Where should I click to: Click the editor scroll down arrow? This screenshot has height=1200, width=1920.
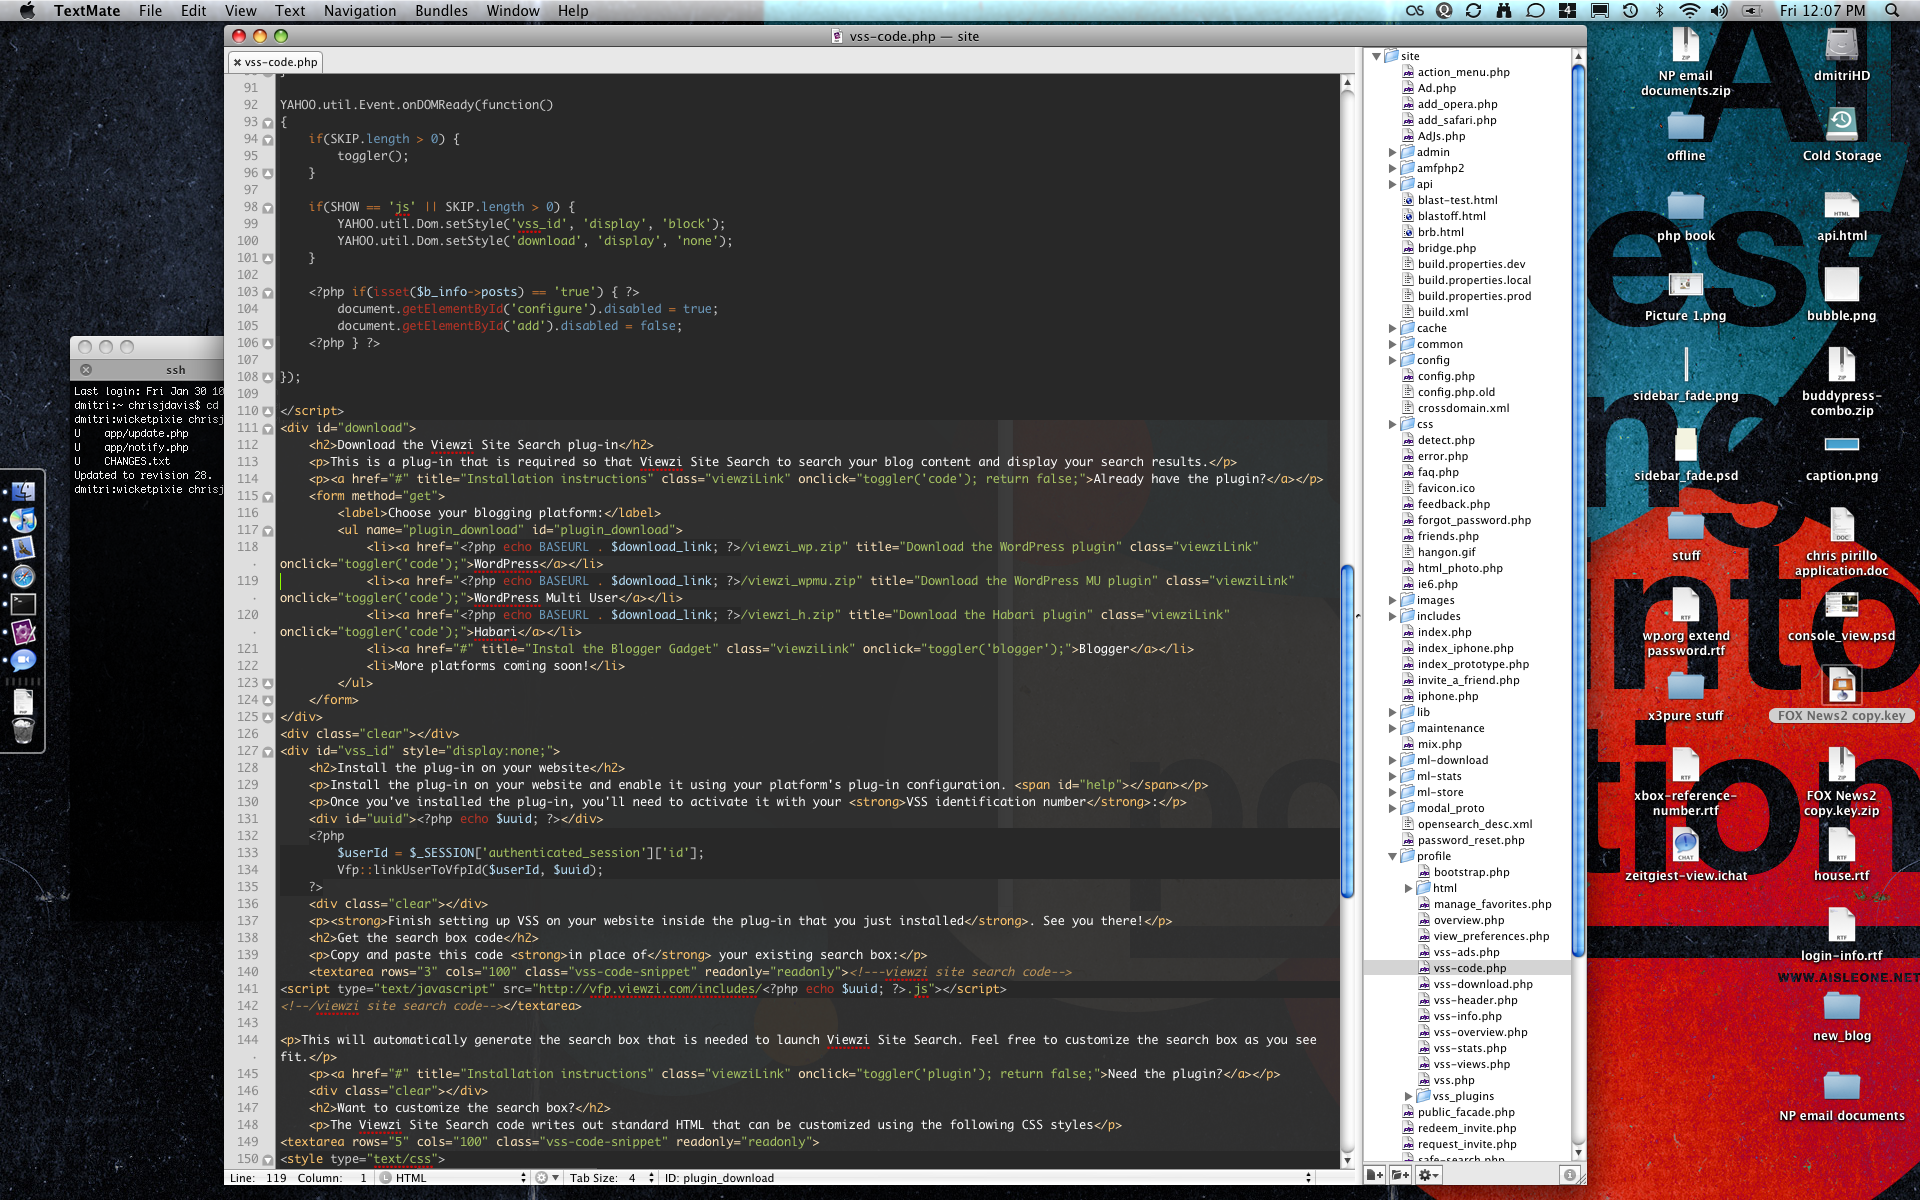1347,1160
